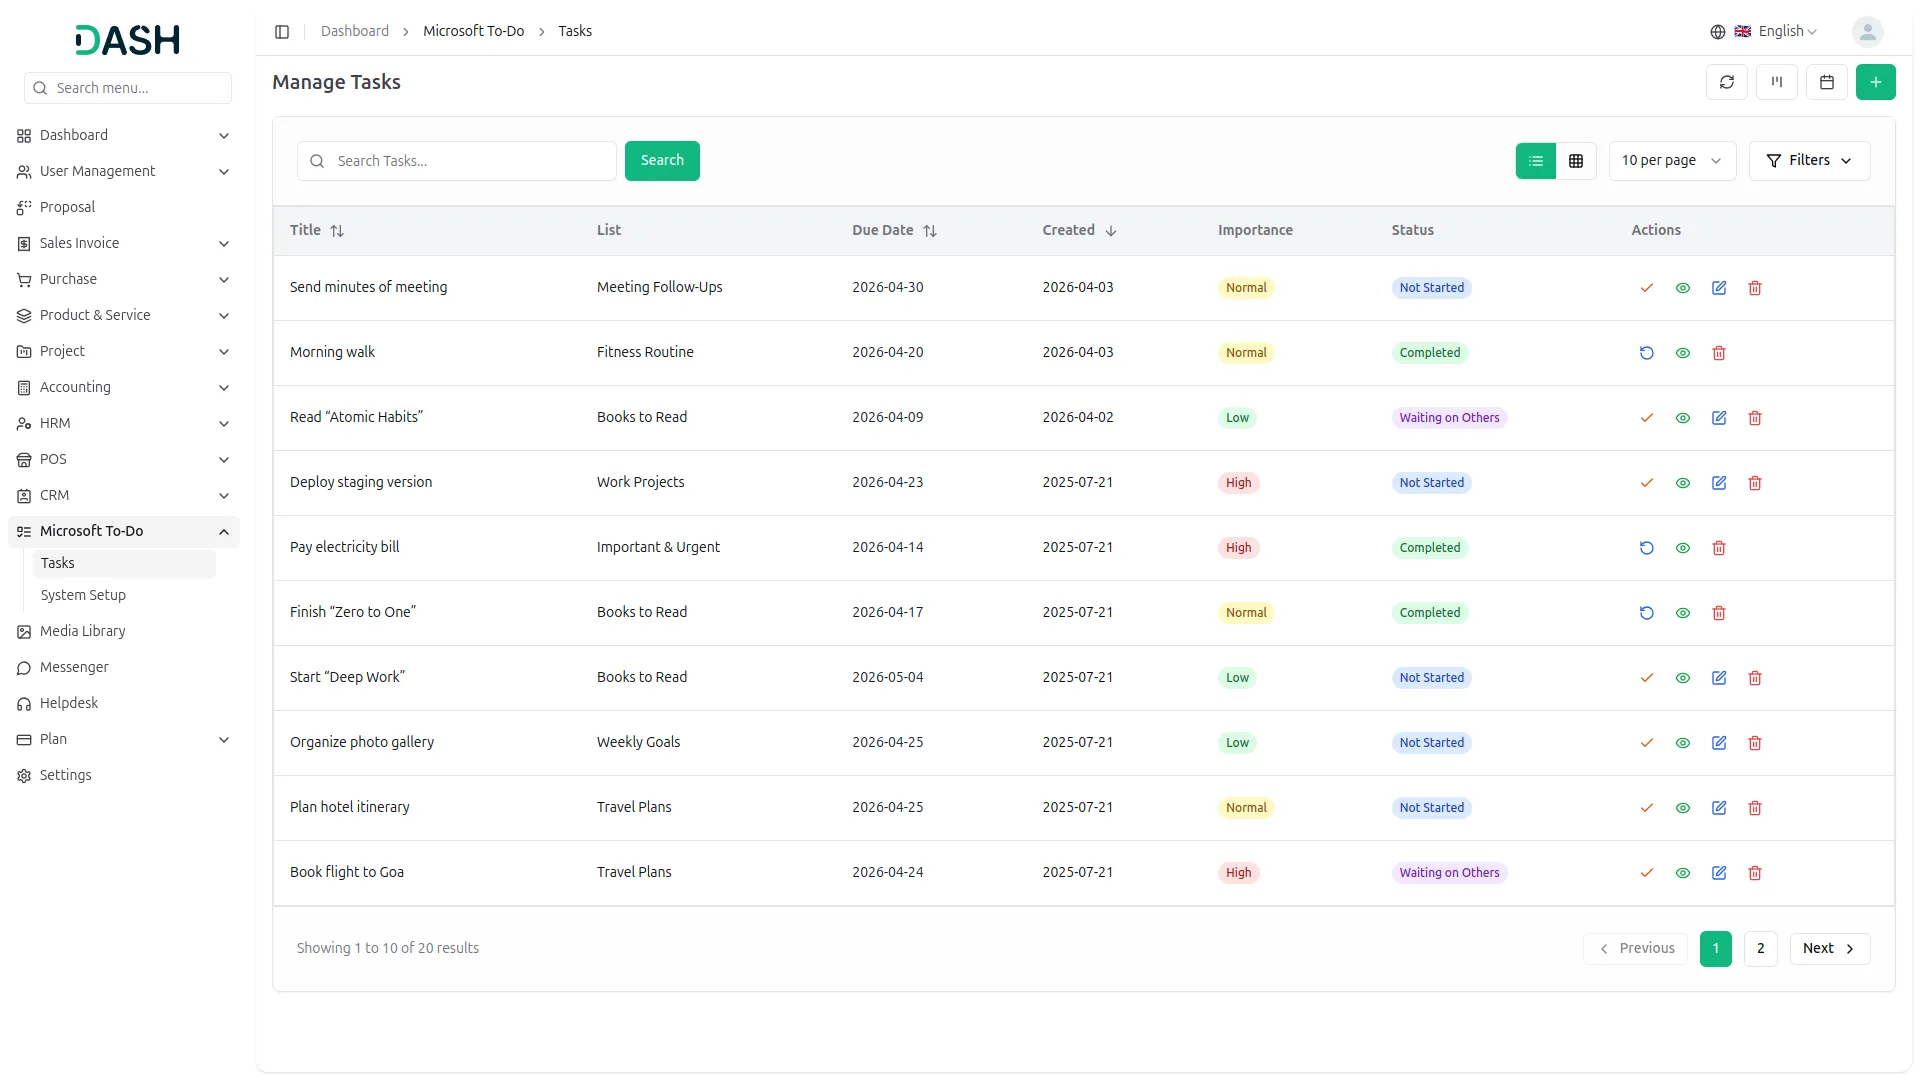The image size is (1920, 1080).
Task: View the 'Pay electricity bill' task
Action: [1682, 548]
